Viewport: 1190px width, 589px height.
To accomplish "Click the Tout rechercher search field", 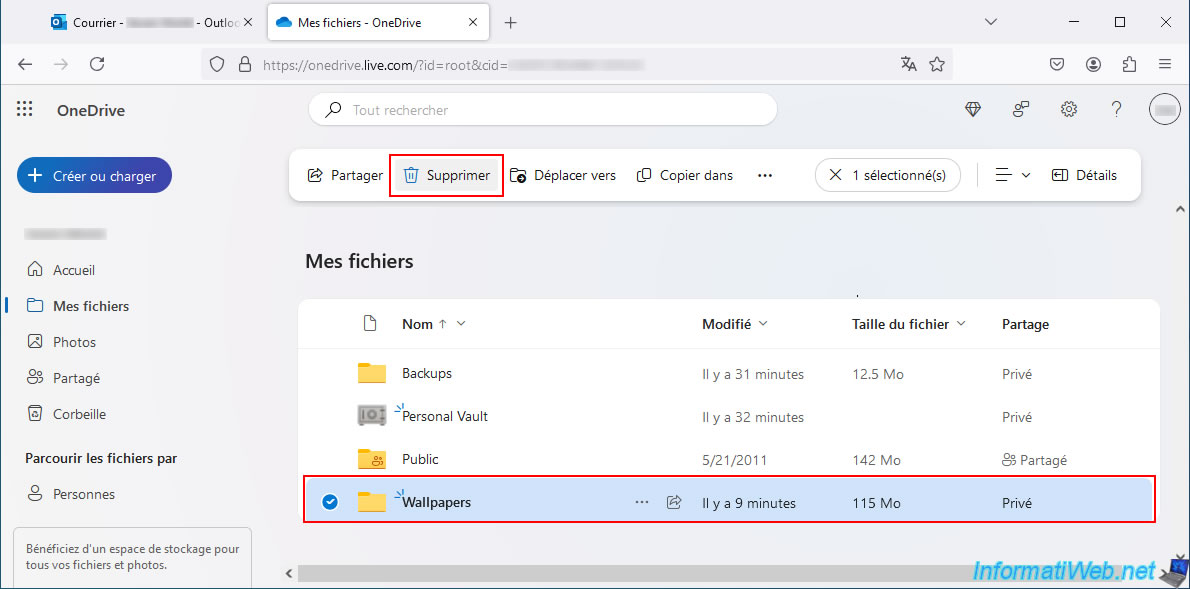I will tap(543, 110).
